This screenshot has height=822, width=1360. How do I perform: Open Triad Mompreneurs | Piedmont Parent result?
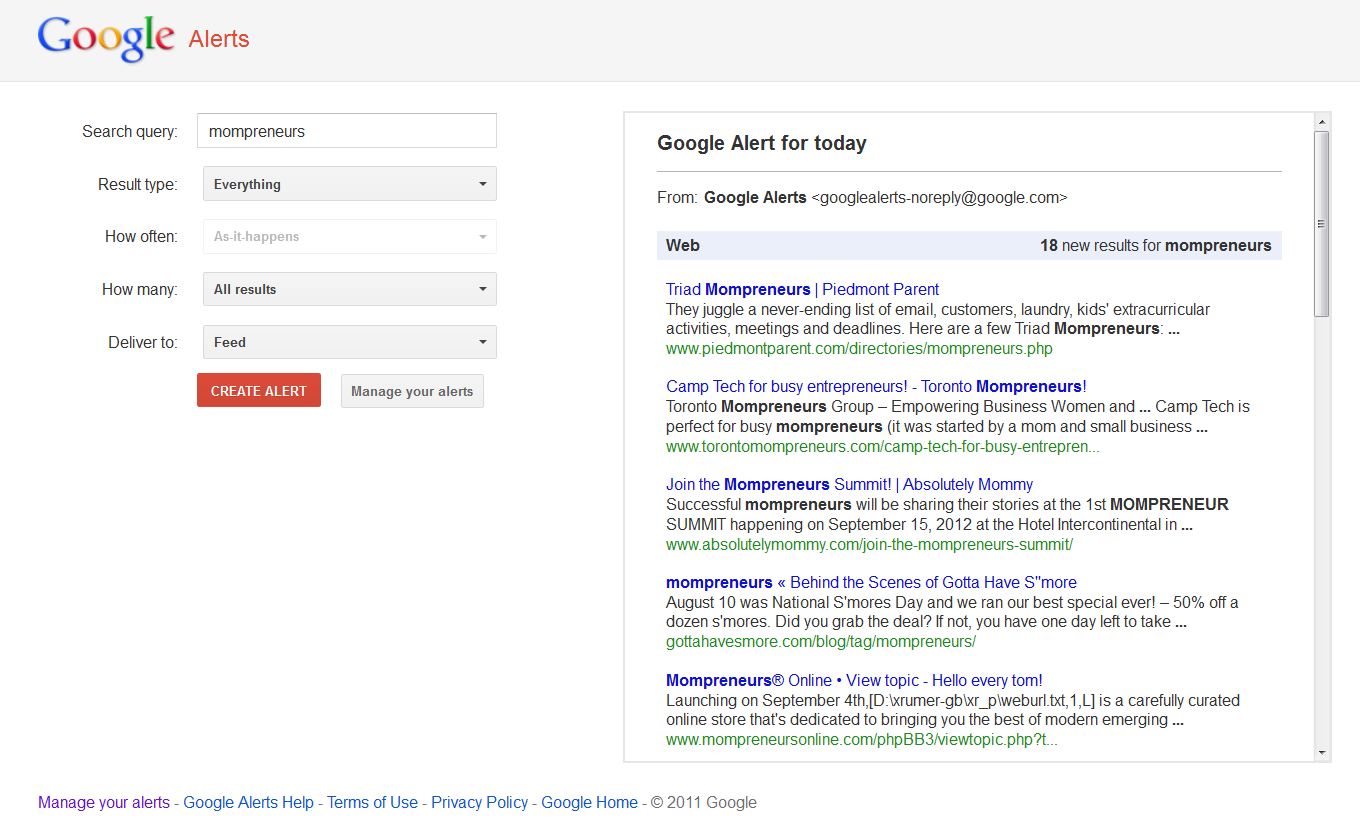pyautogui.click(x=802, y=289)
